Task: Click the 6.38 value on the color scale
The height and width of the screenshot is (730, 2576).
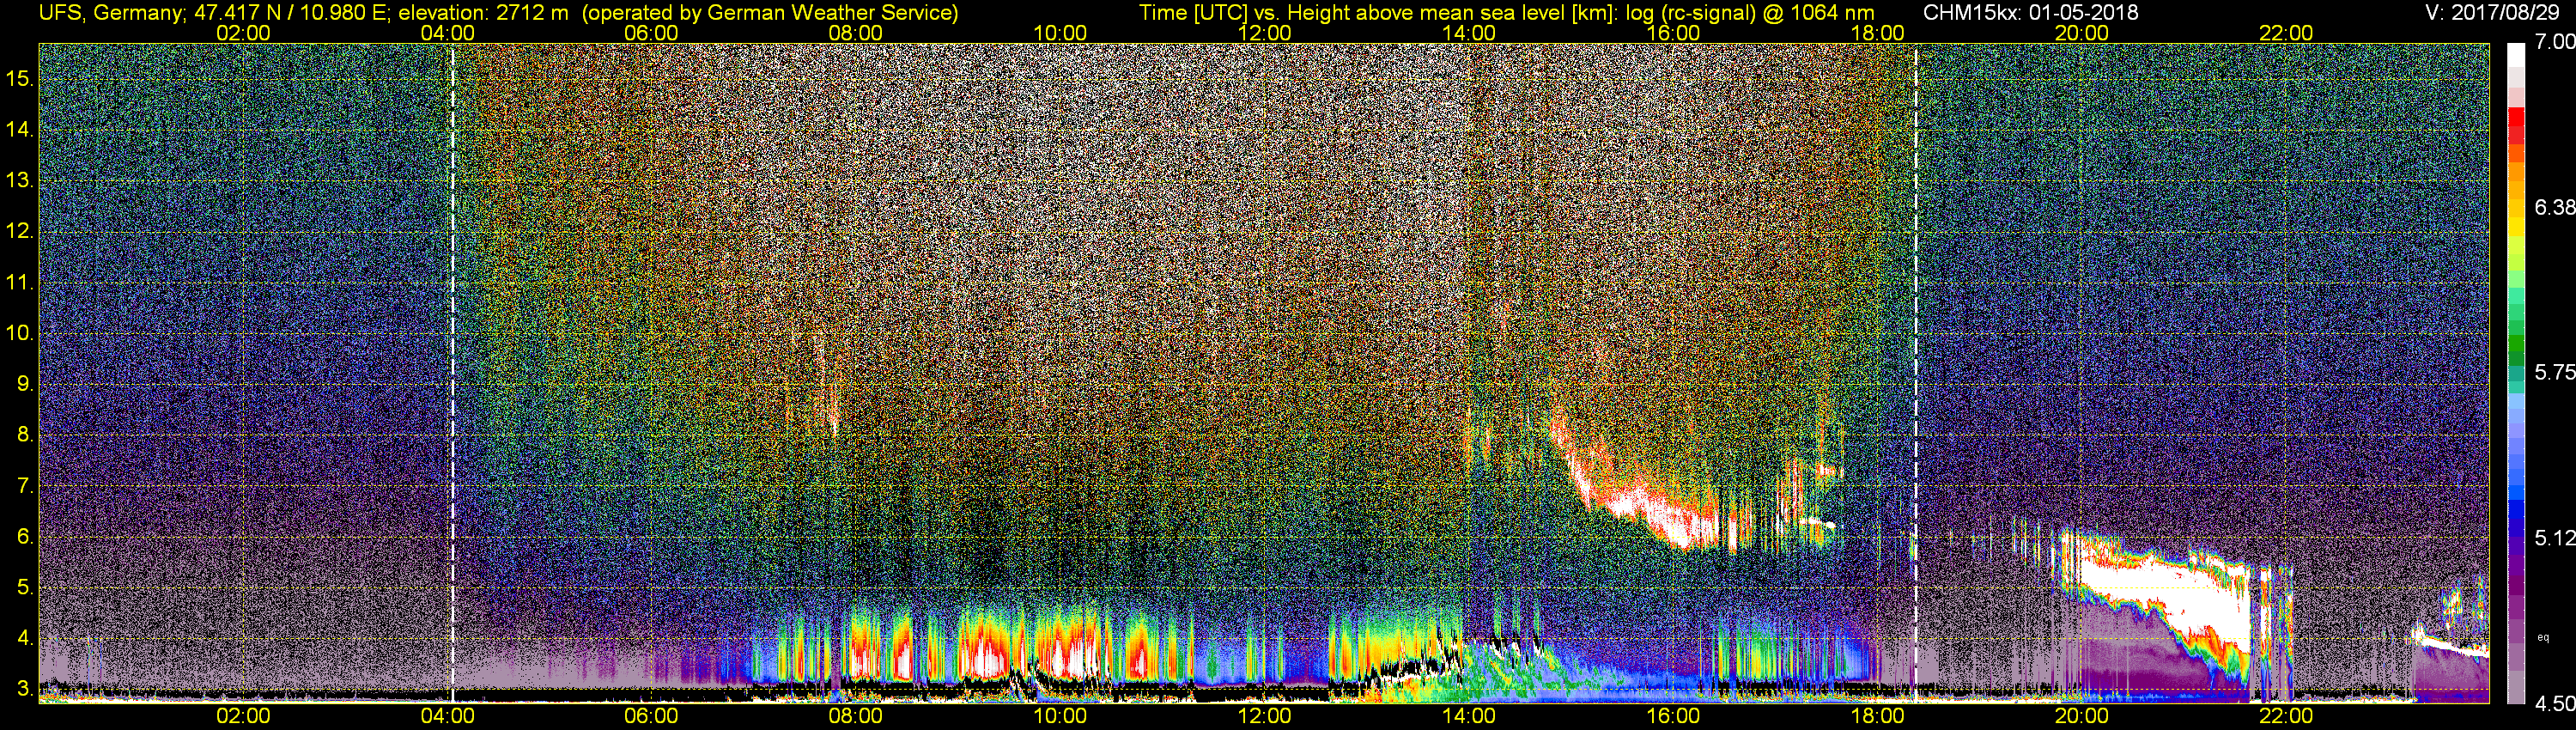Action: (x=2555, y=207)
